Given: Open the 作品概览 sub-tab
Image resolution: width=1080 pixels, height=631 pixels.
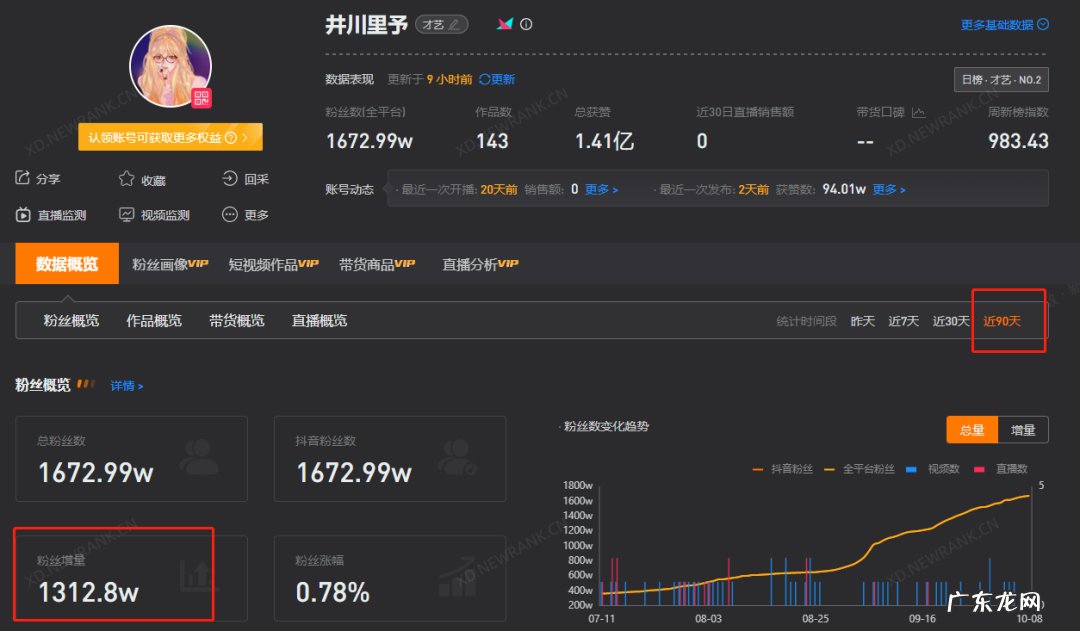Looking at the screenshot, I should click(x=154, y=321).
